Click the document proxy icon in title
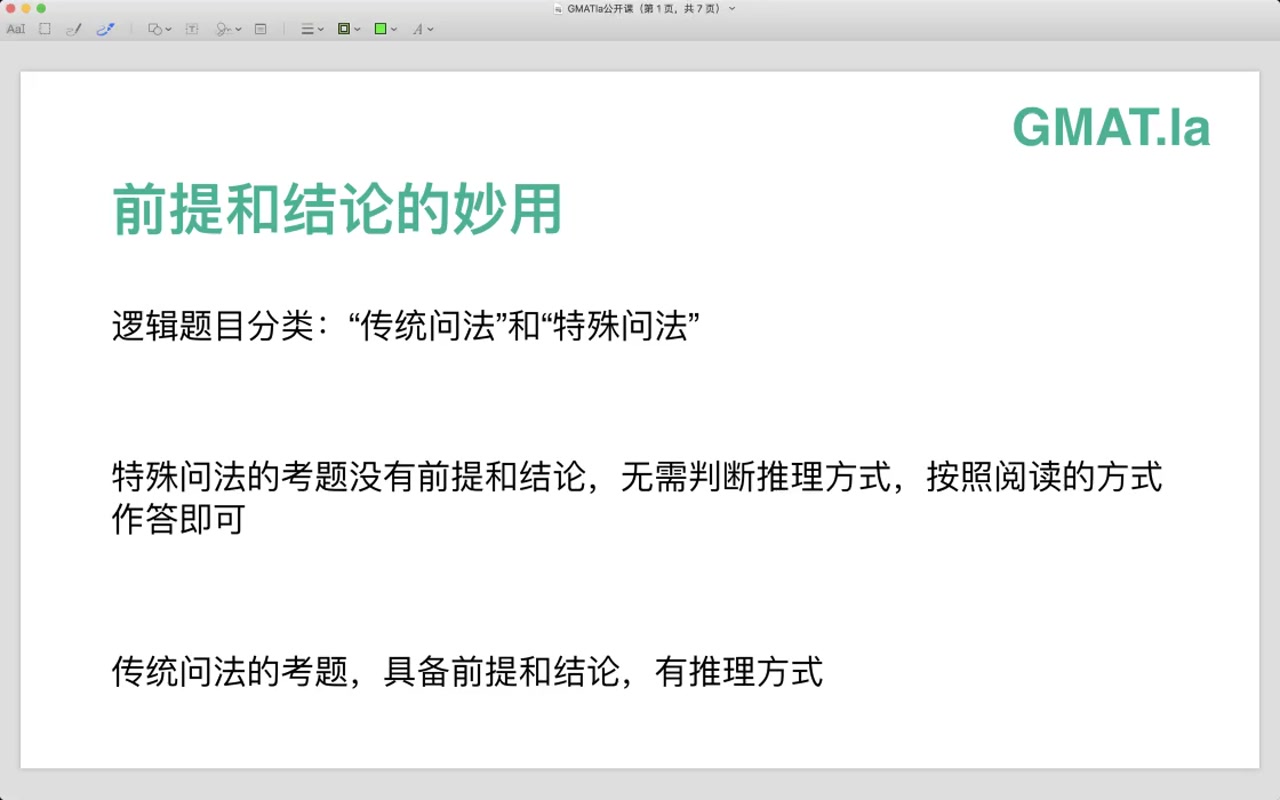 558,8
